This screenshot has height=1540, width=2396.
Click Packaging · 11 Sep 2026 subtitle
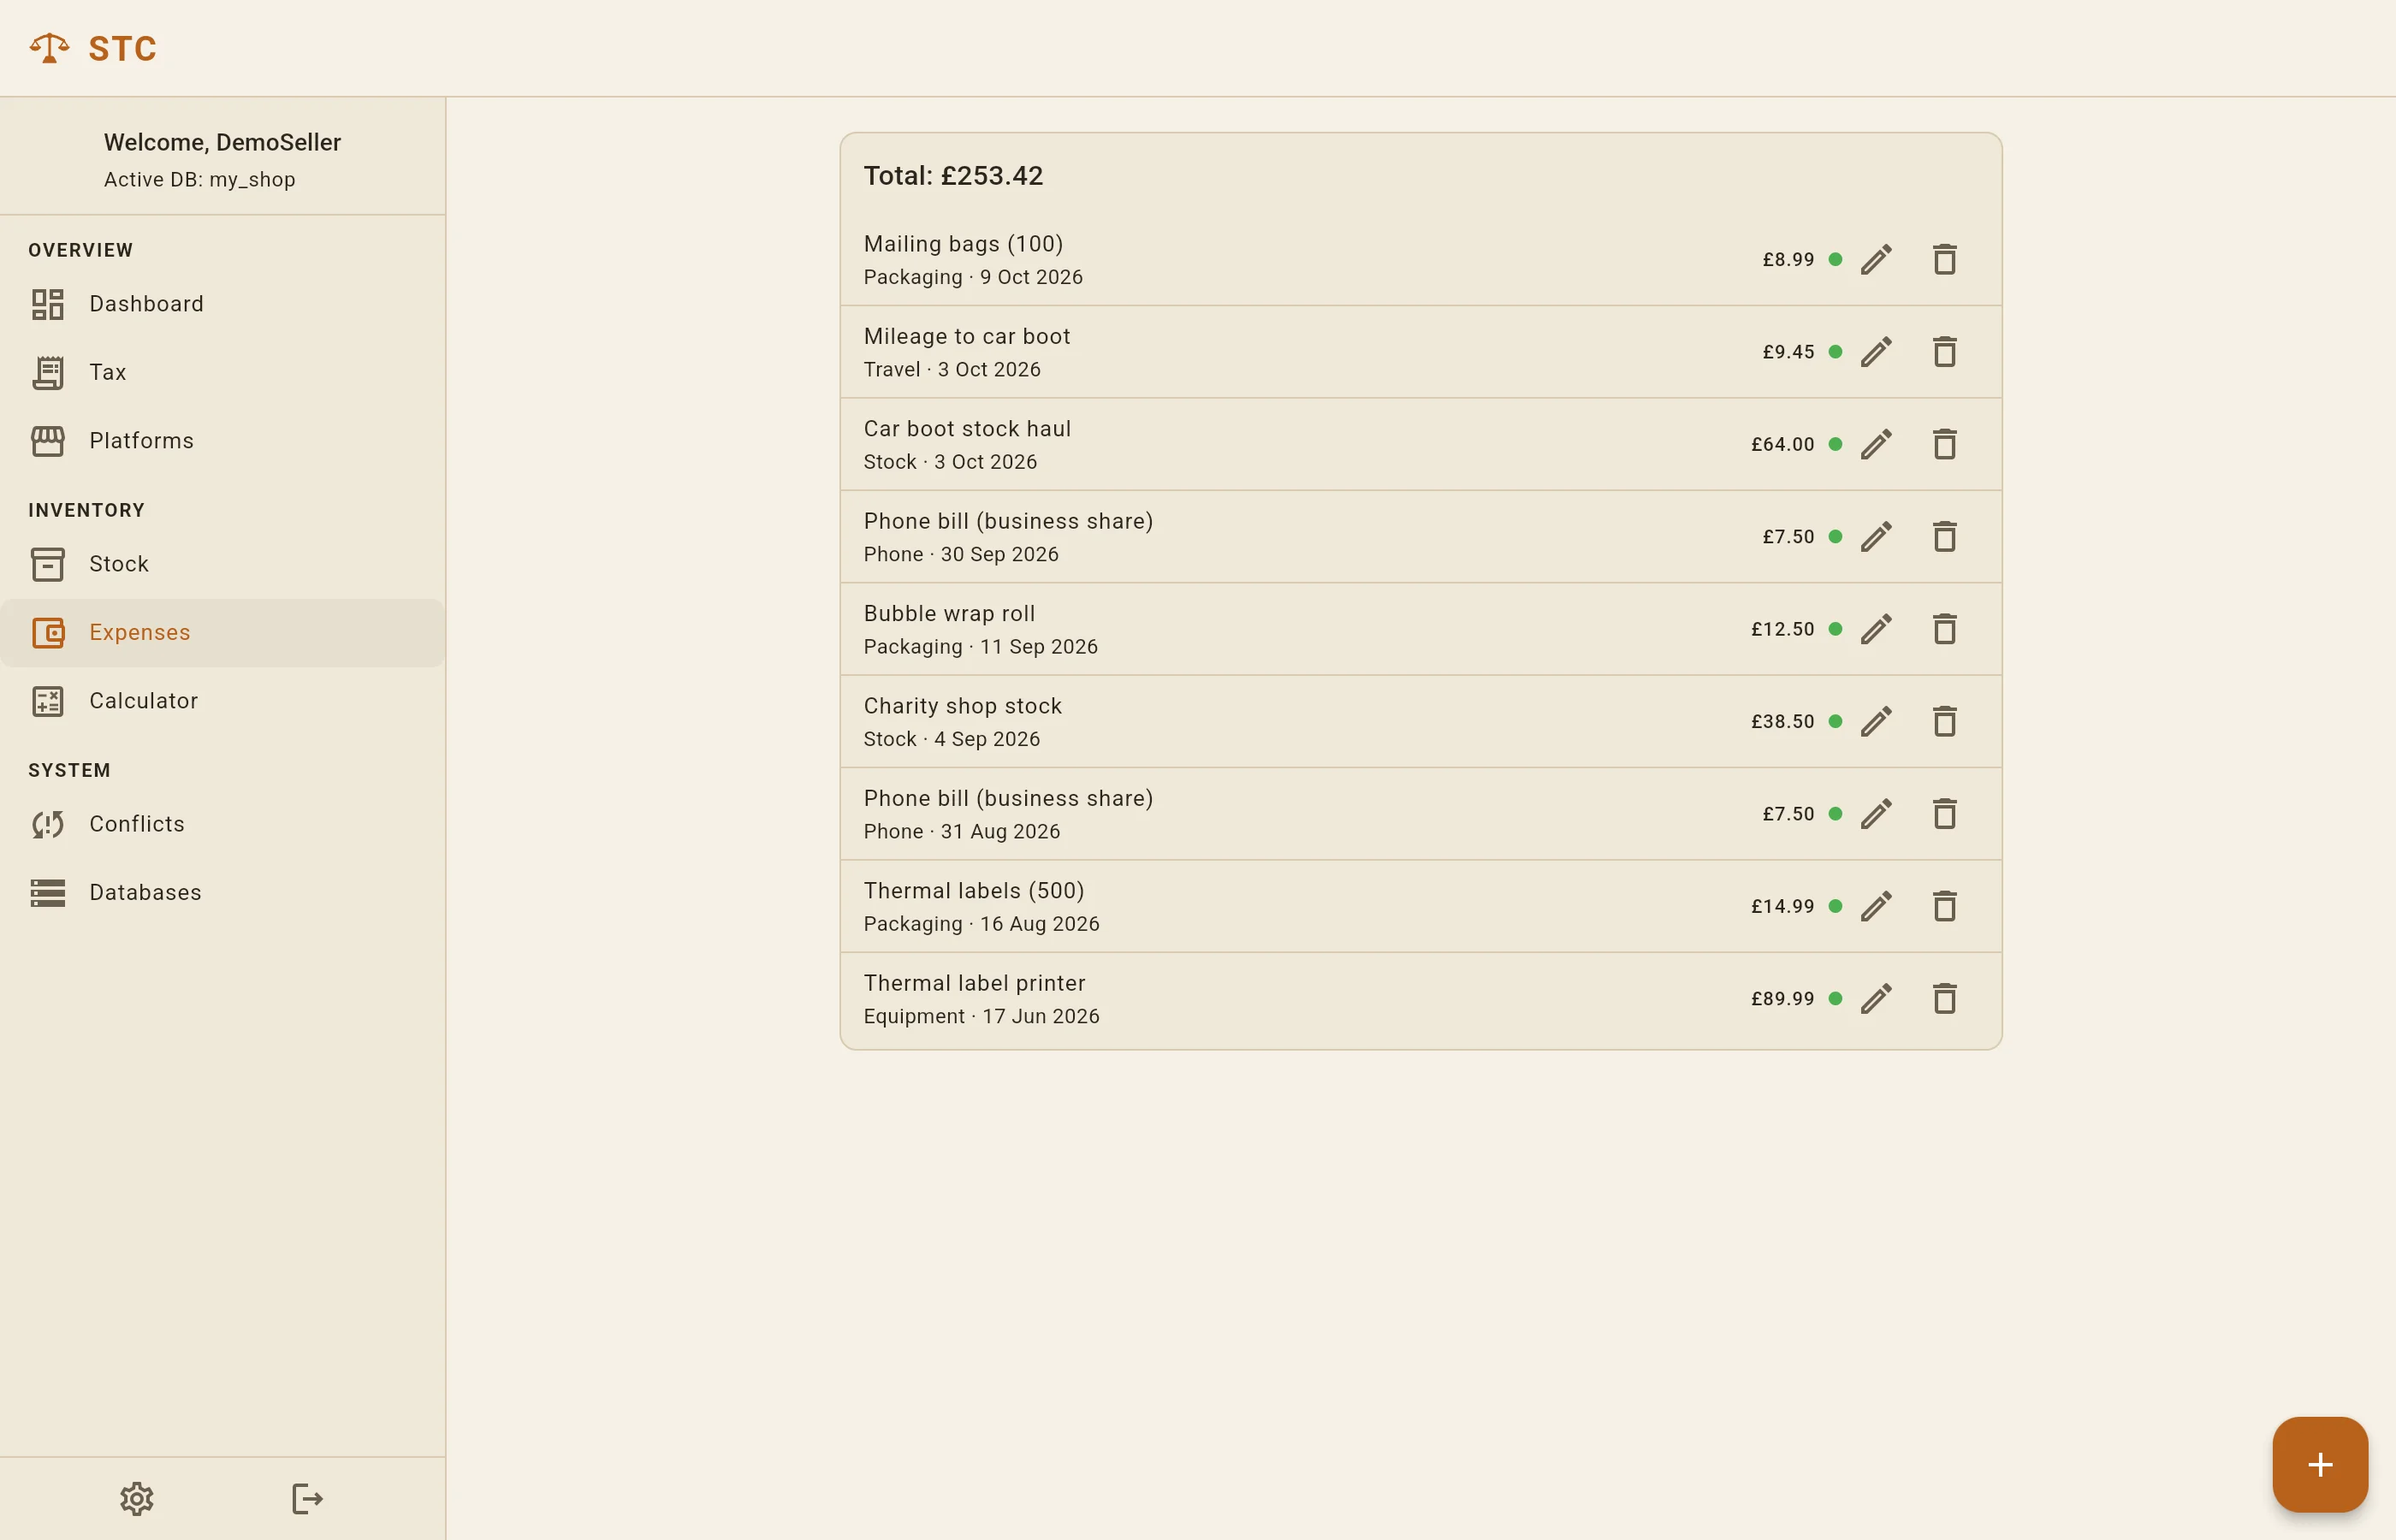pos(980,647)
